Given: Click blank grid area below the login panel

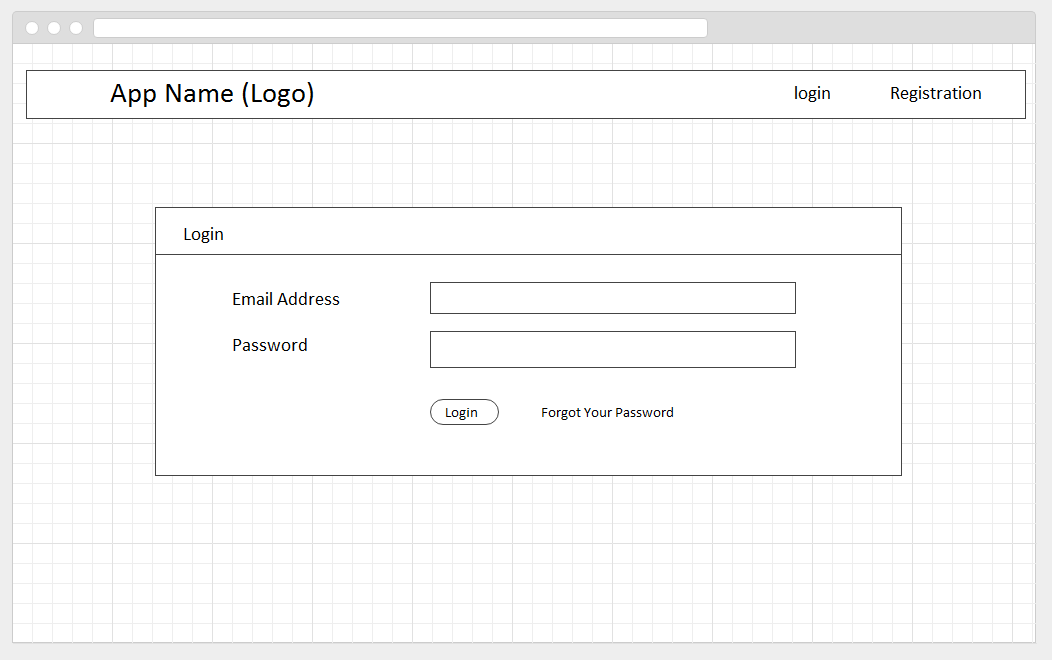Looking at the screenshot, I should 528,560.
